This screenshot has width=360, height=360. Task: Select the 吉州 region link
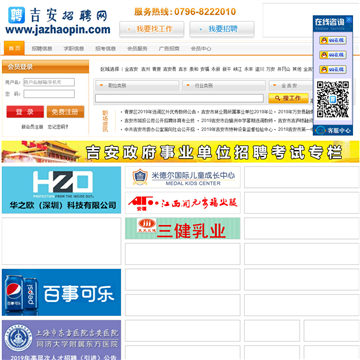tap(145, 69)
